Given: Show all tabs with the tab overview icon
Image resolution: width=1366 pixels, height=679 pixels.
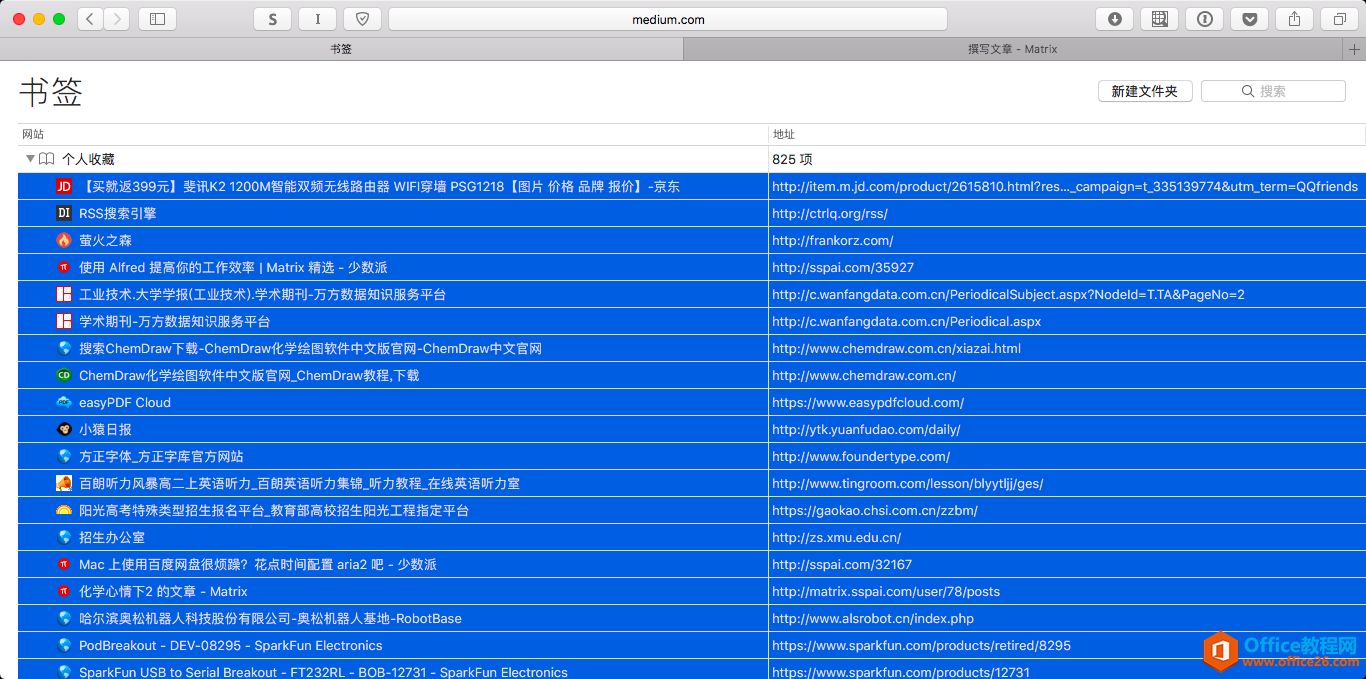Looking at the screenshot, I should pos(1338,18).
